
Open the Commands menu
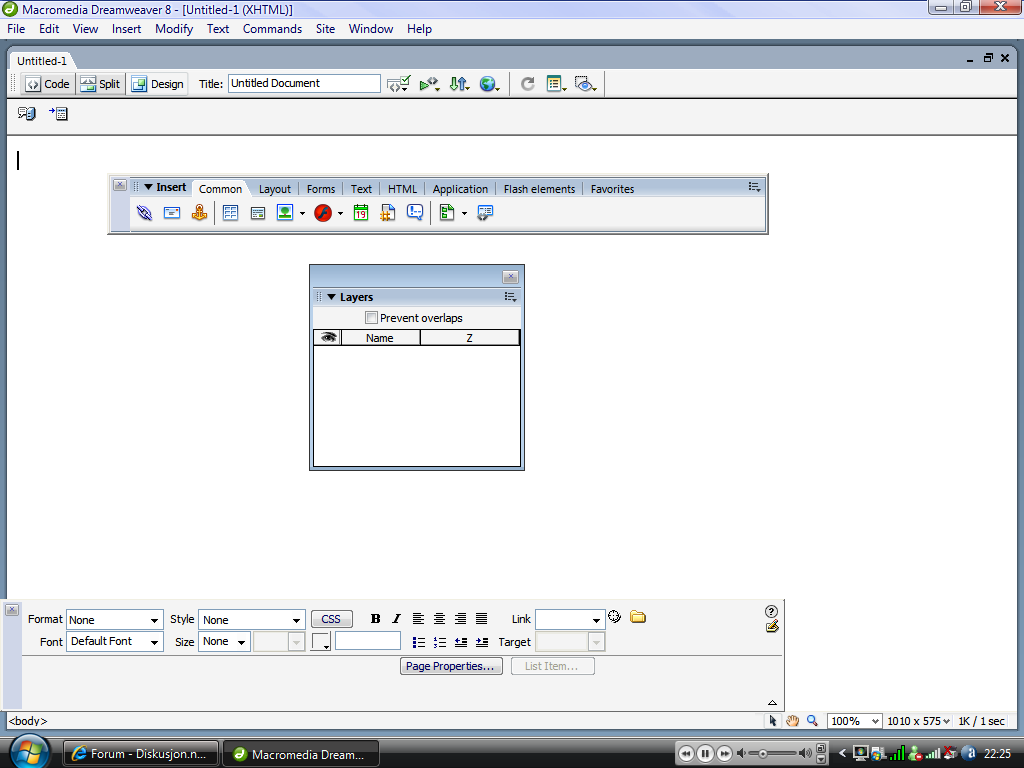coord(272,29)
